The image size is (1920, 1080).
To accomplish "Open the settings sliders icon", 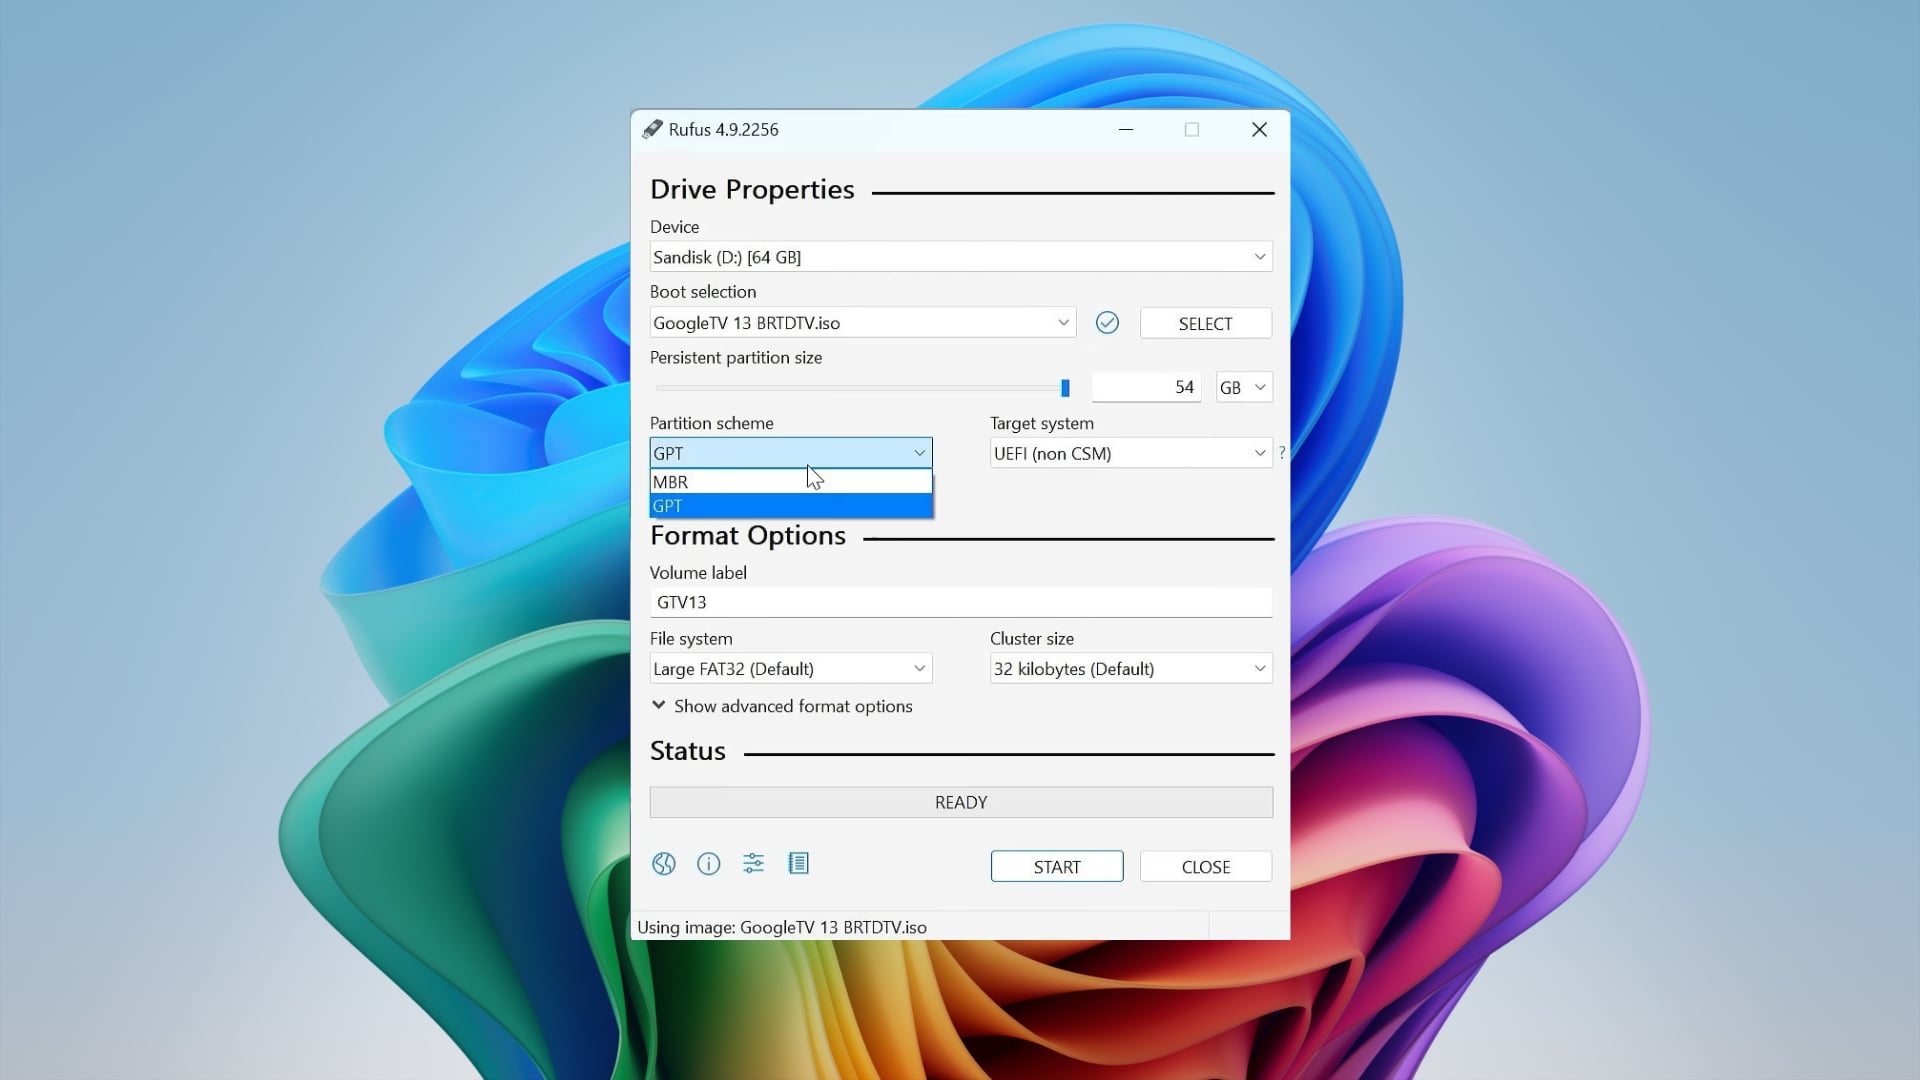I will [753, 864].
